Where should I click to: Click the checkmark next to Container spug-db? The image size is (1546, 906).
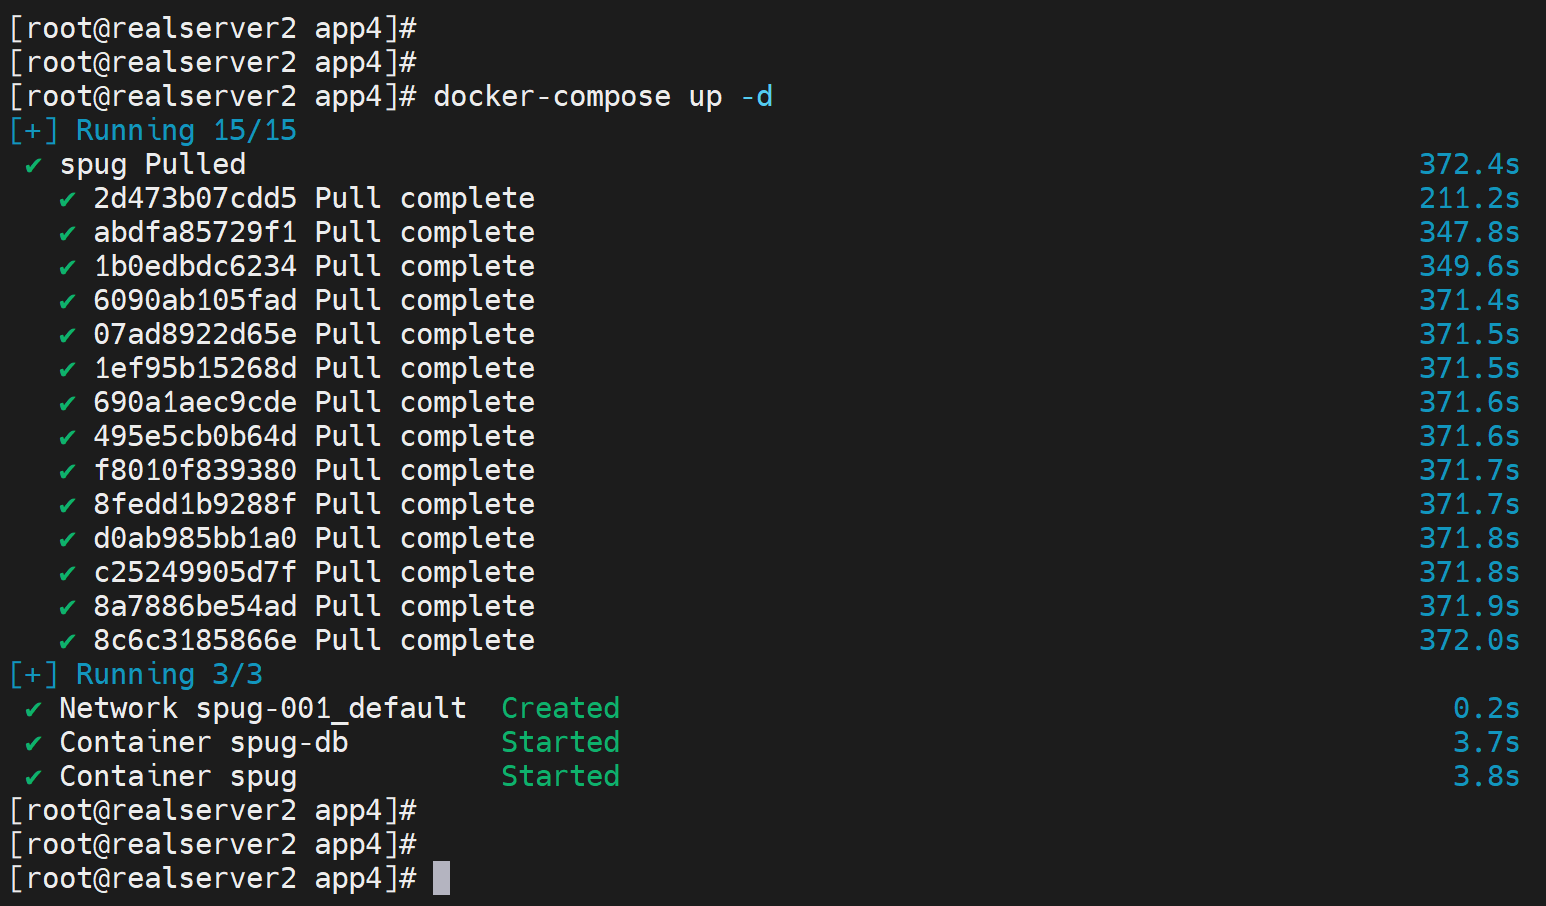33,744
